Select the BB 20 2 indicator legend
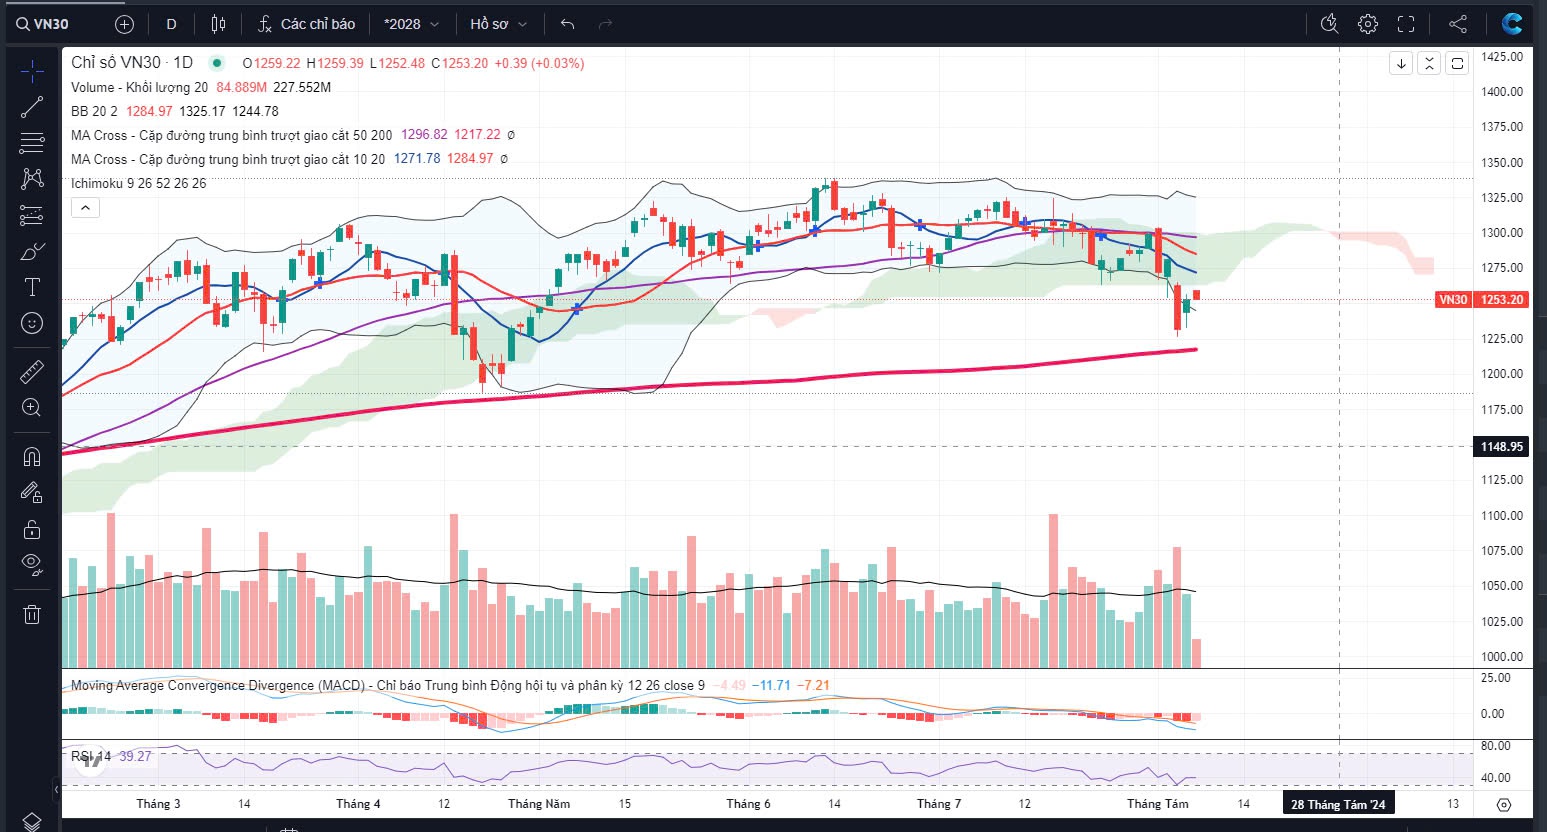The image size is (1547, 832). (x=94, y=111)
